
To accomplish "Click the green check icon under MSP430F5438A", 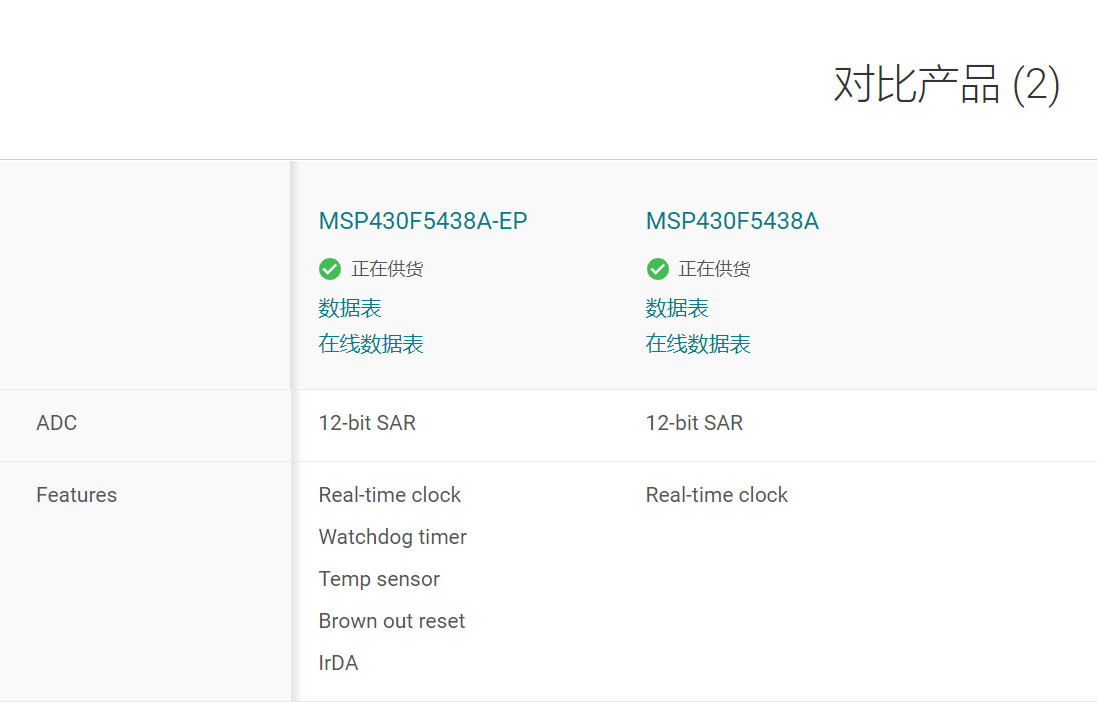I will point(657,269).
